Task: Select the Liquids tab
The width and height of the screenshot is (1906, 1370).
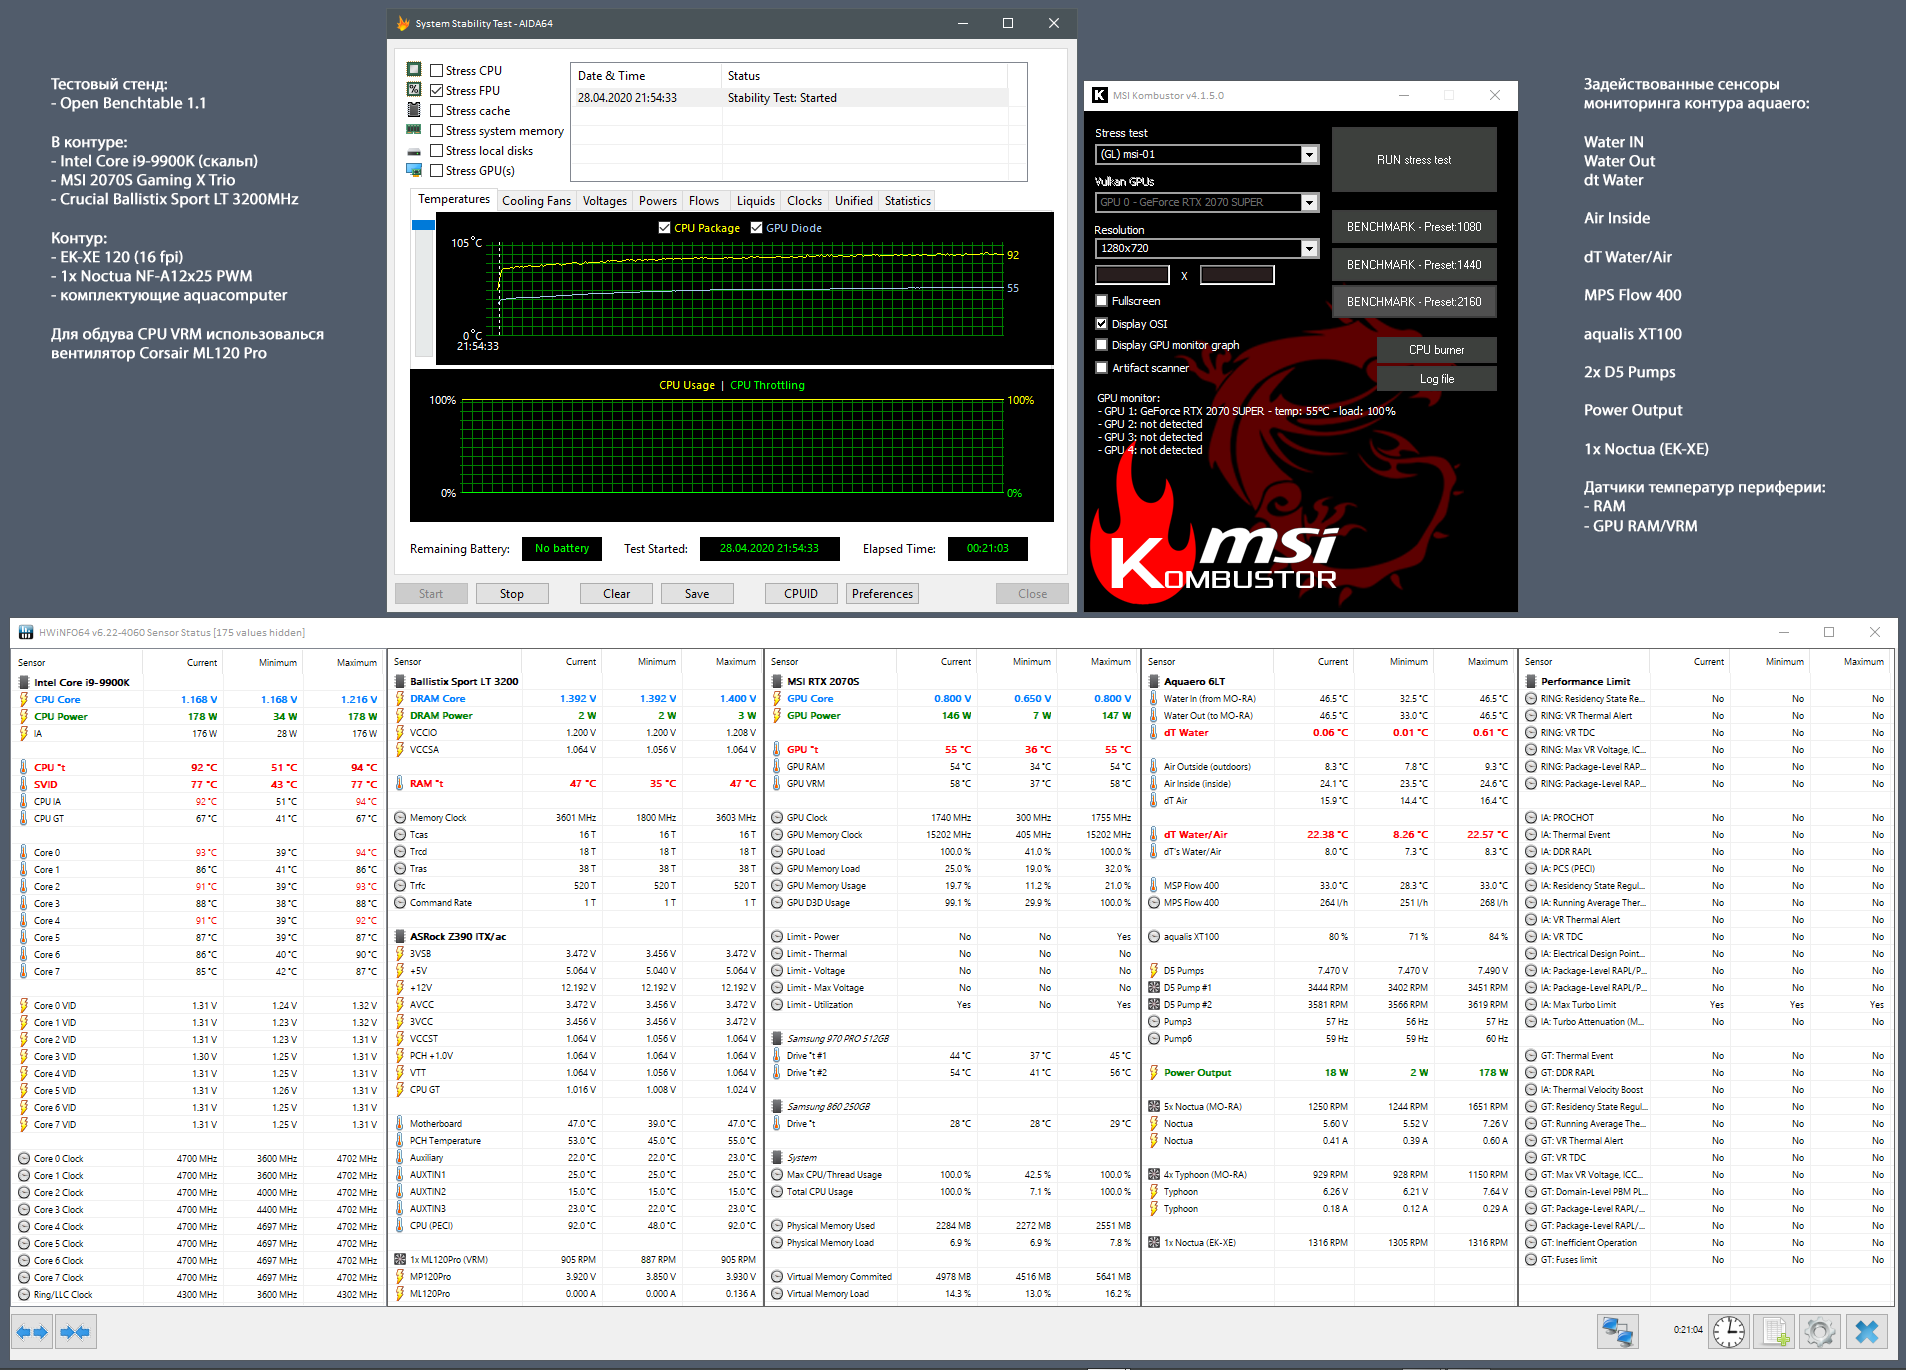Action: pyautogui.click(x=756, y=200)
